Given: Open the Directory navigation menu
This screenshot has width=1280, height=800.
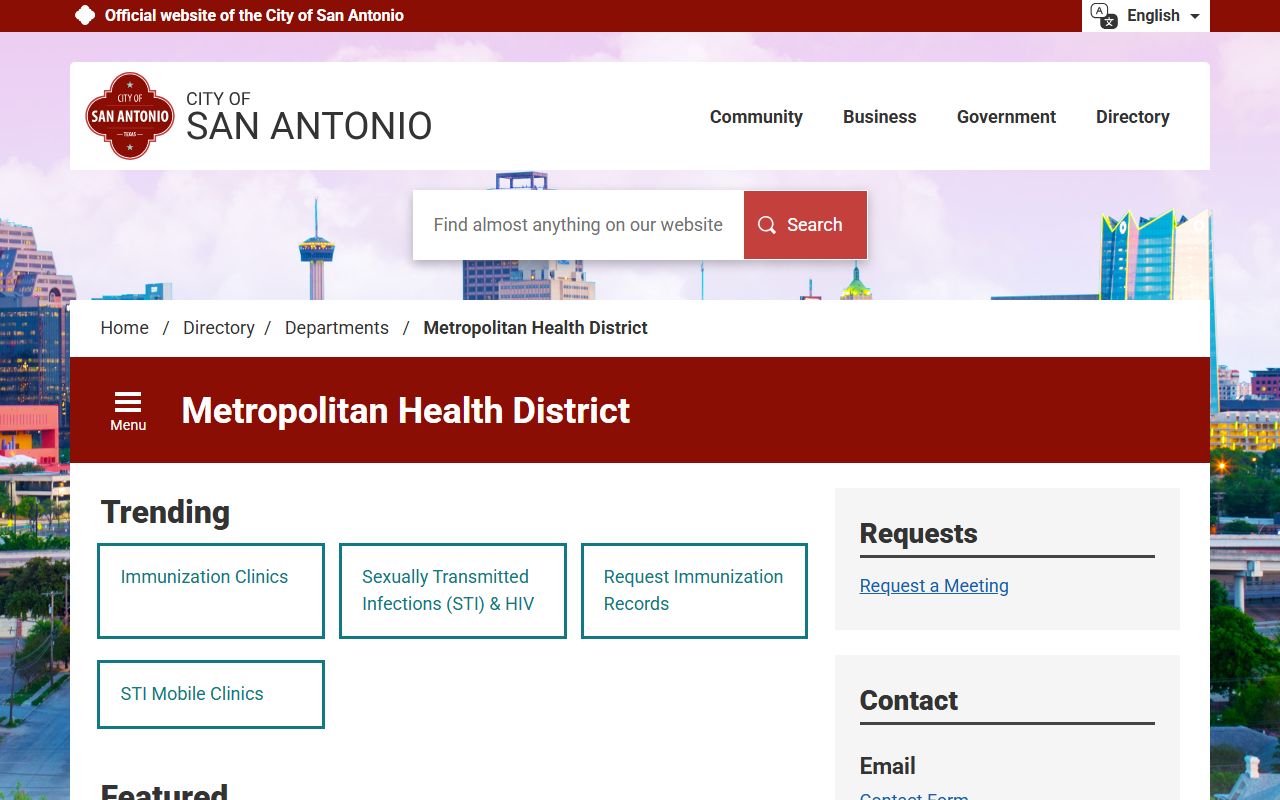Looking at the screenshot, I should (1132, 117).
